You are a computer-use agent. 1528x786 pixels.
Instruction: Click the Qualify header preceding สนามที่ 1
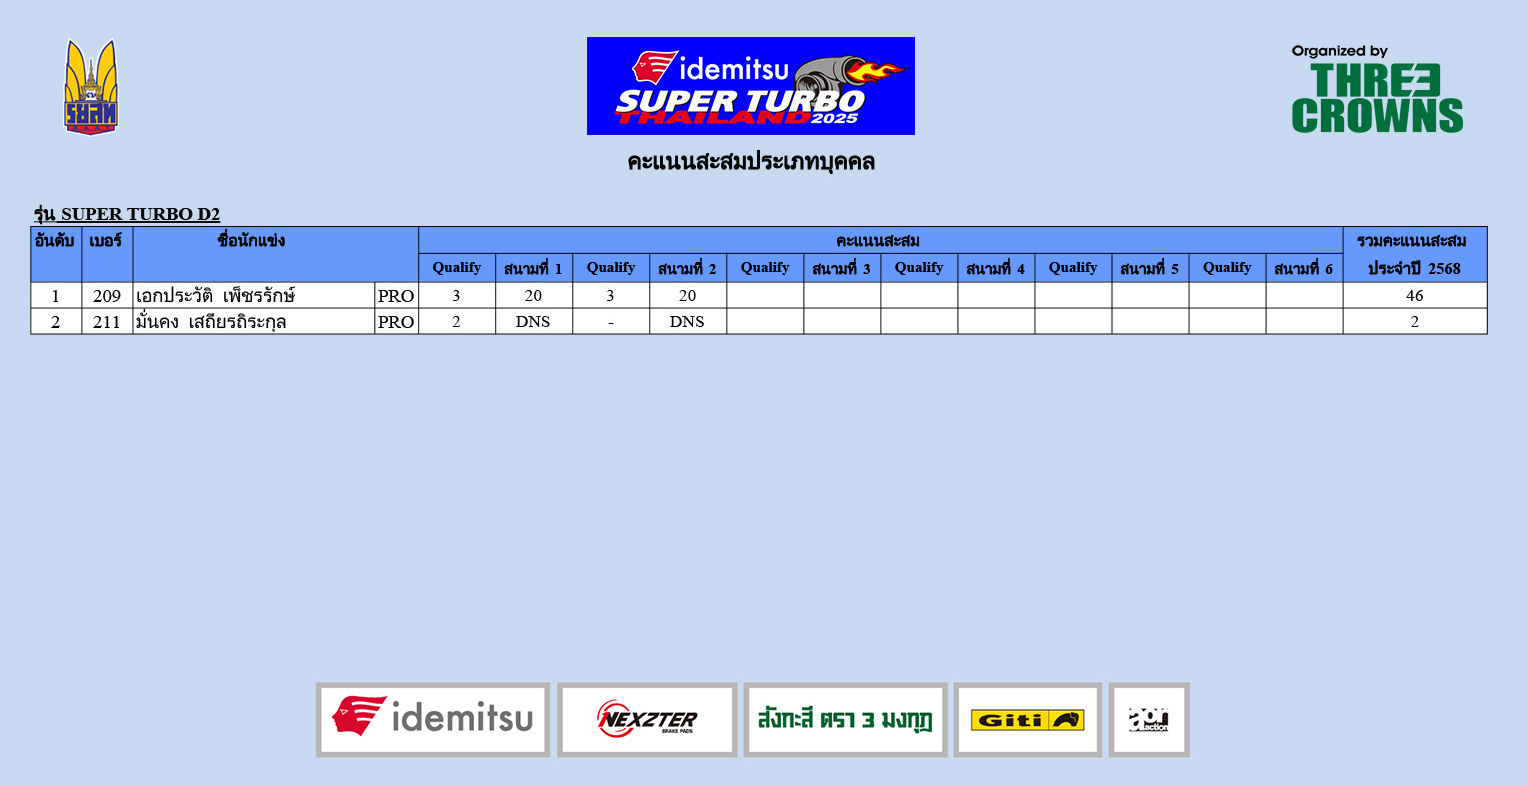click(x=456, y=268)
